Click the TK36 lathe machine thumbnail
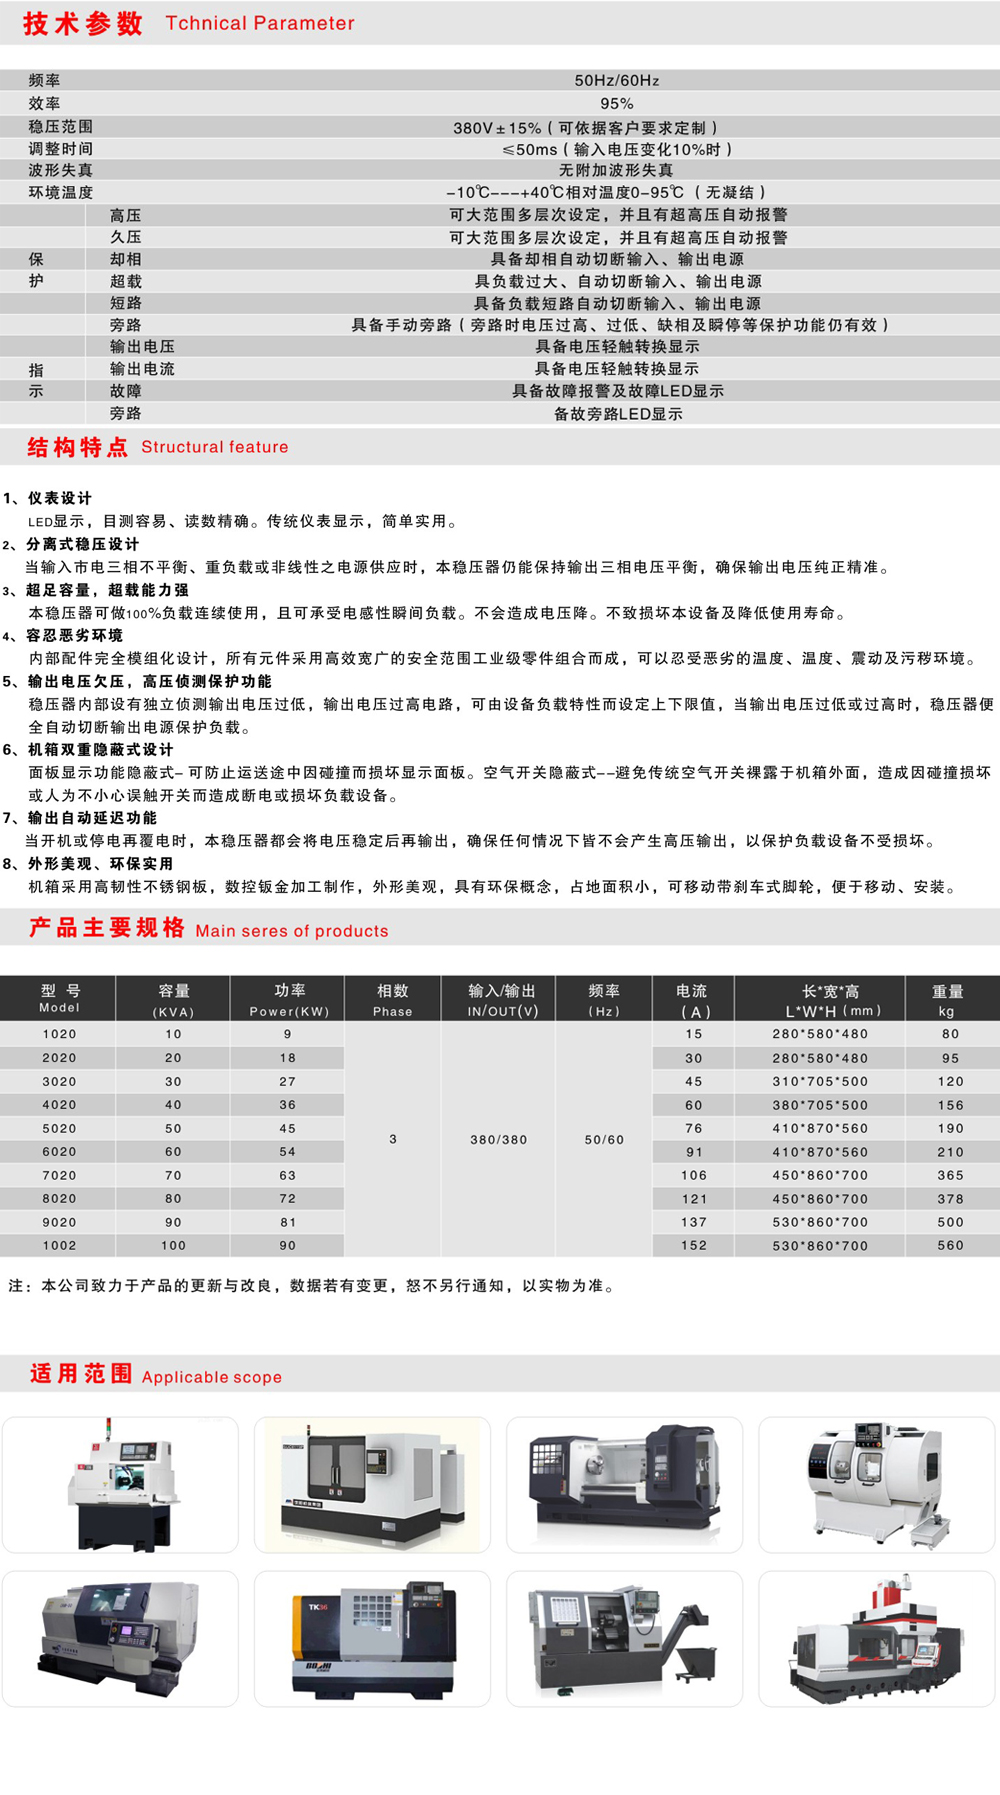1000x1795 pixels. (x=372, y=1638)
